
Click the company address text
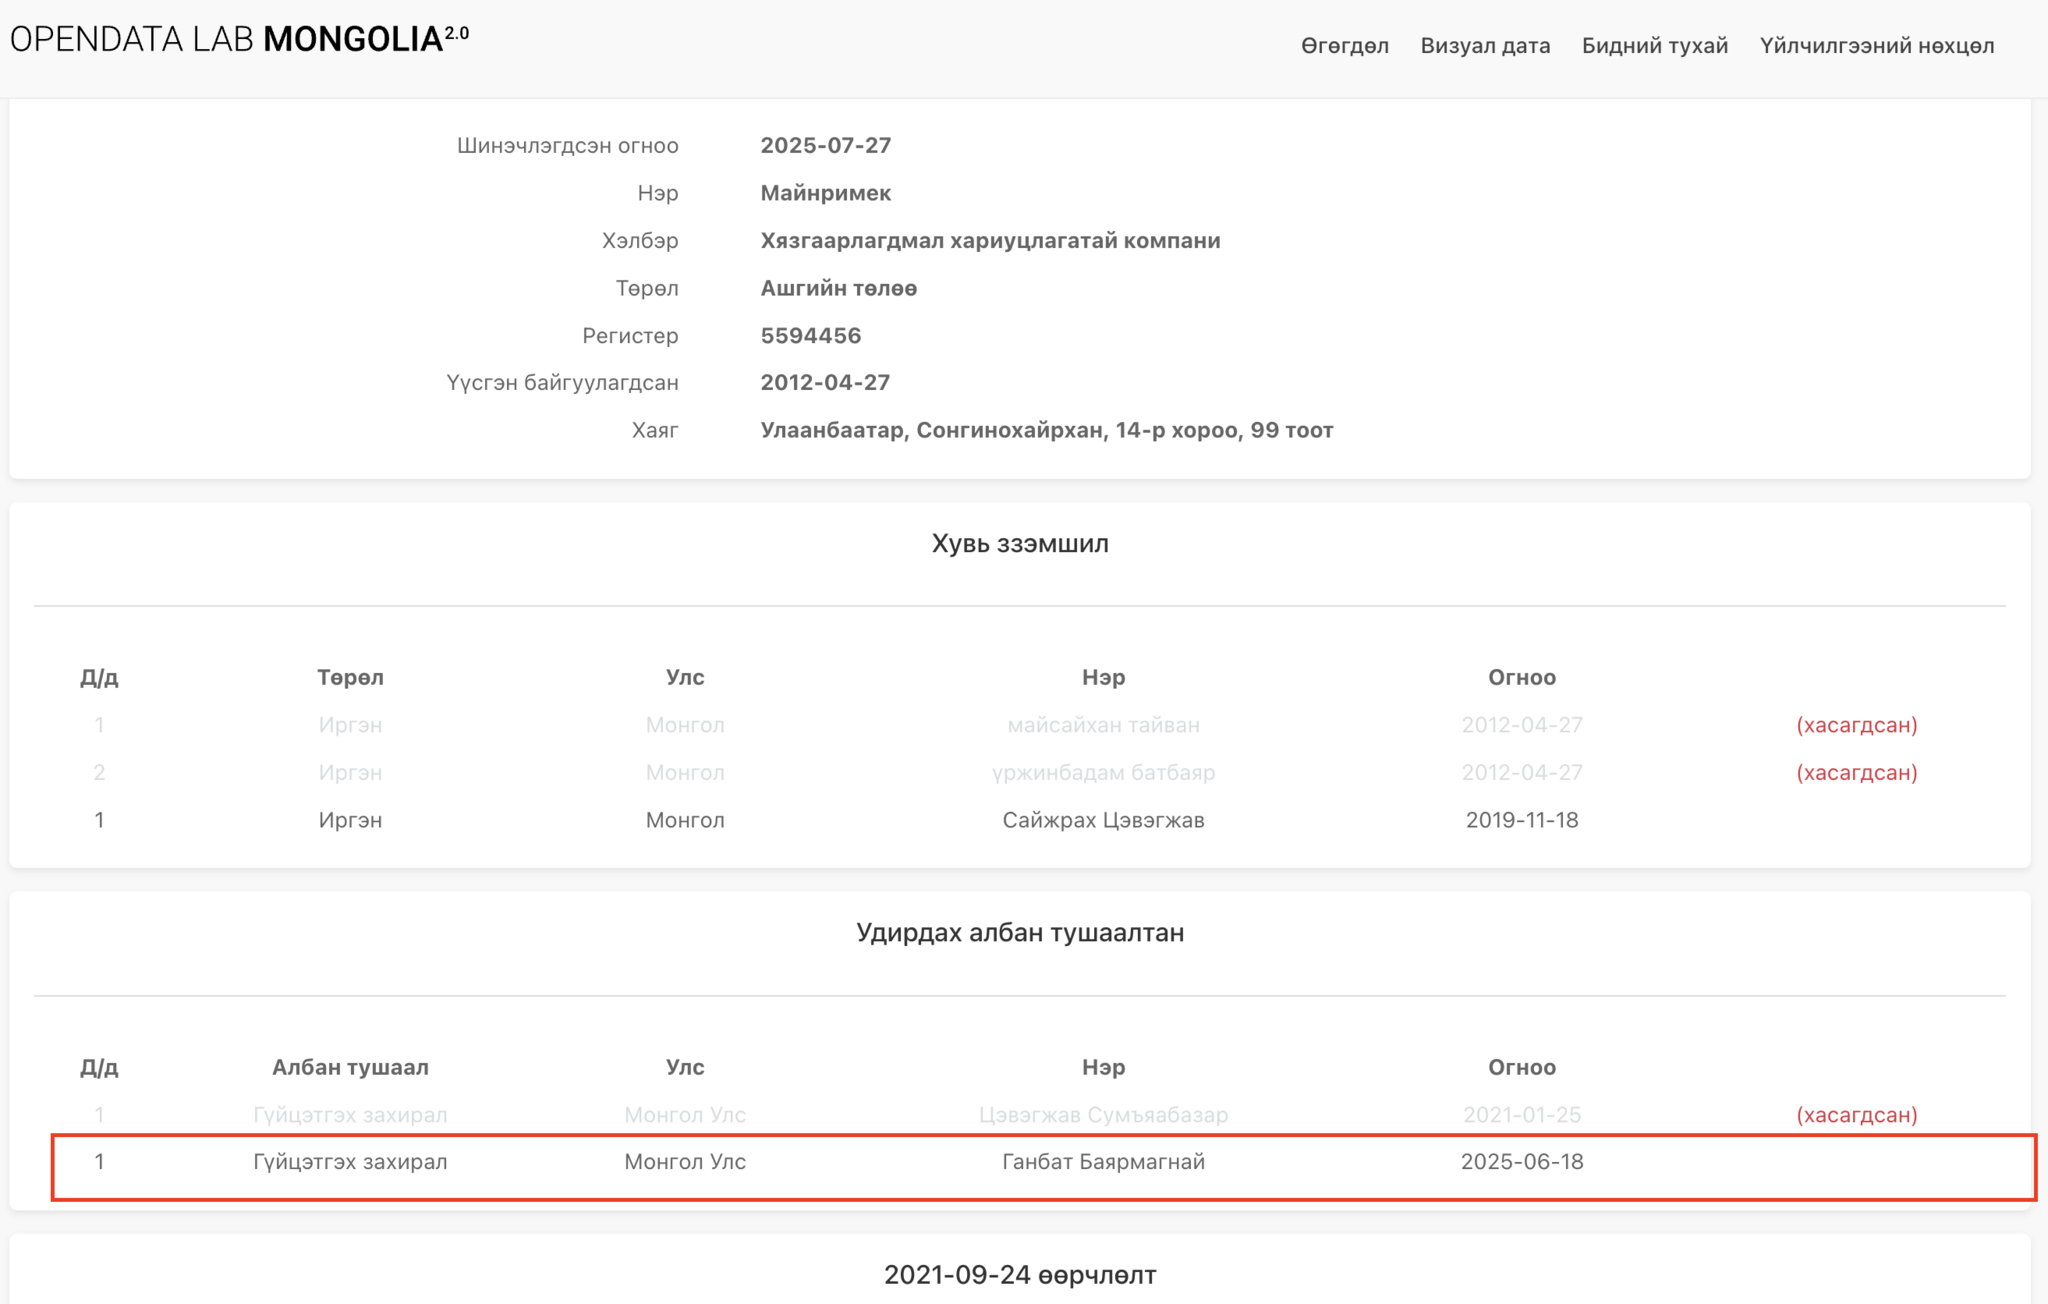[x=1046, y=431]
